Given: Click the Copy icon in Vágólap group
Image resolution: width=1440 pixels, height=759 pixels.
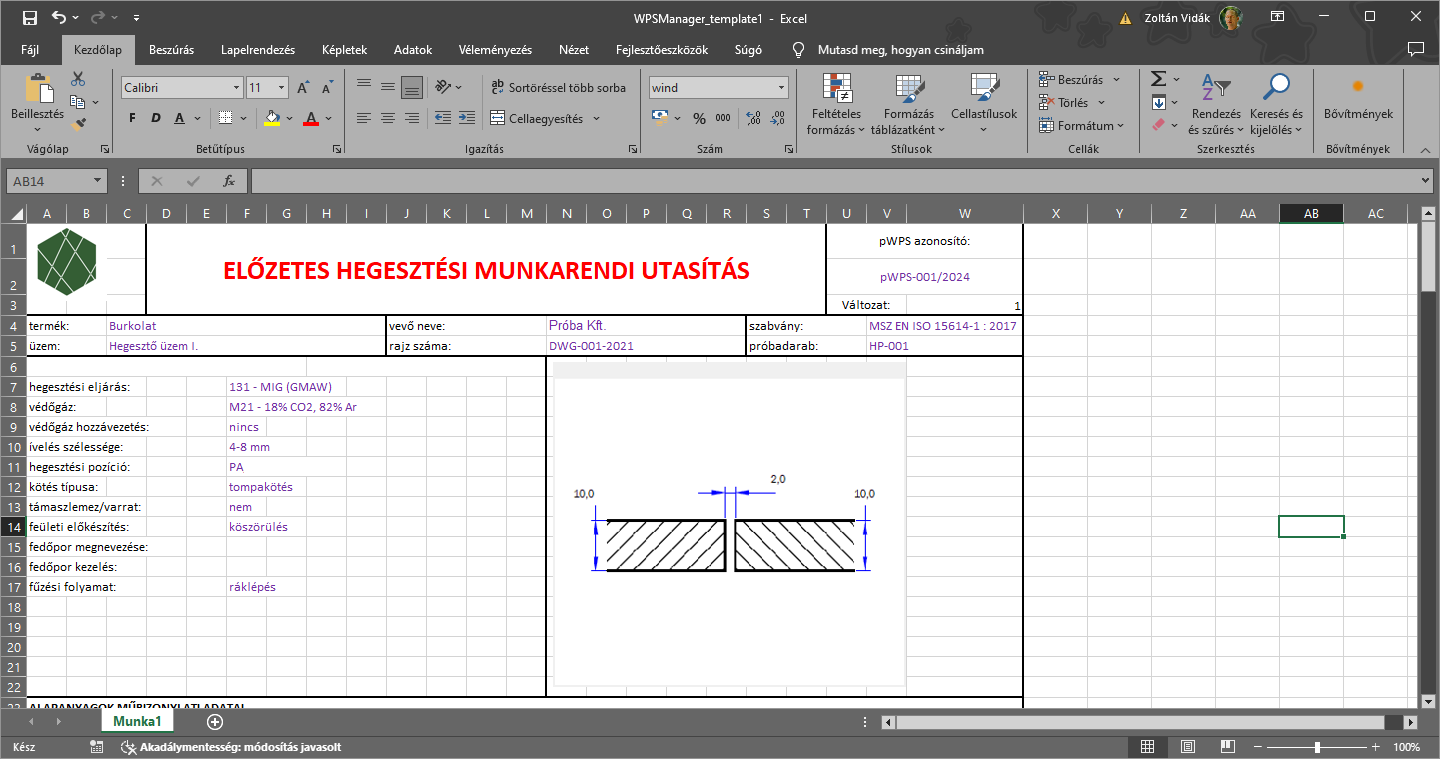Looking at the screenshot, I should (78, 102).
